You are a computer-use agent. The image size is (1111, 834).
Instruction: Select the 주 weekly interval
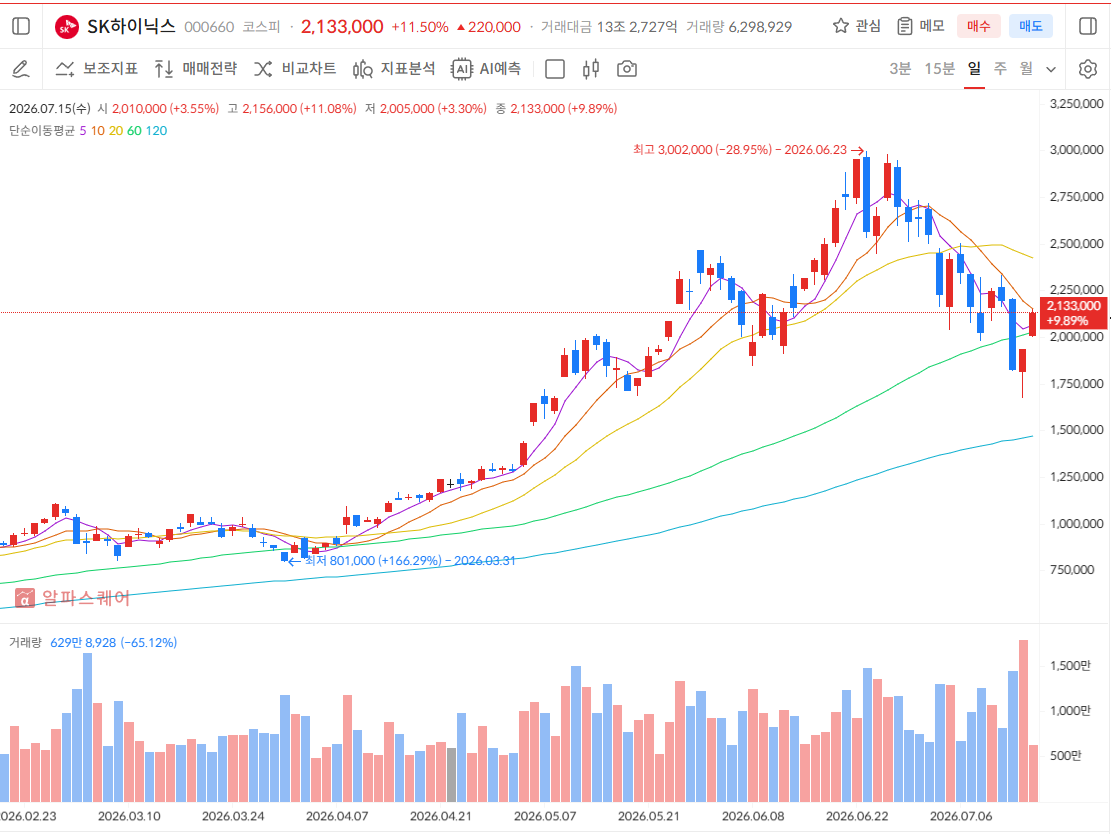tap(1000, 69)
